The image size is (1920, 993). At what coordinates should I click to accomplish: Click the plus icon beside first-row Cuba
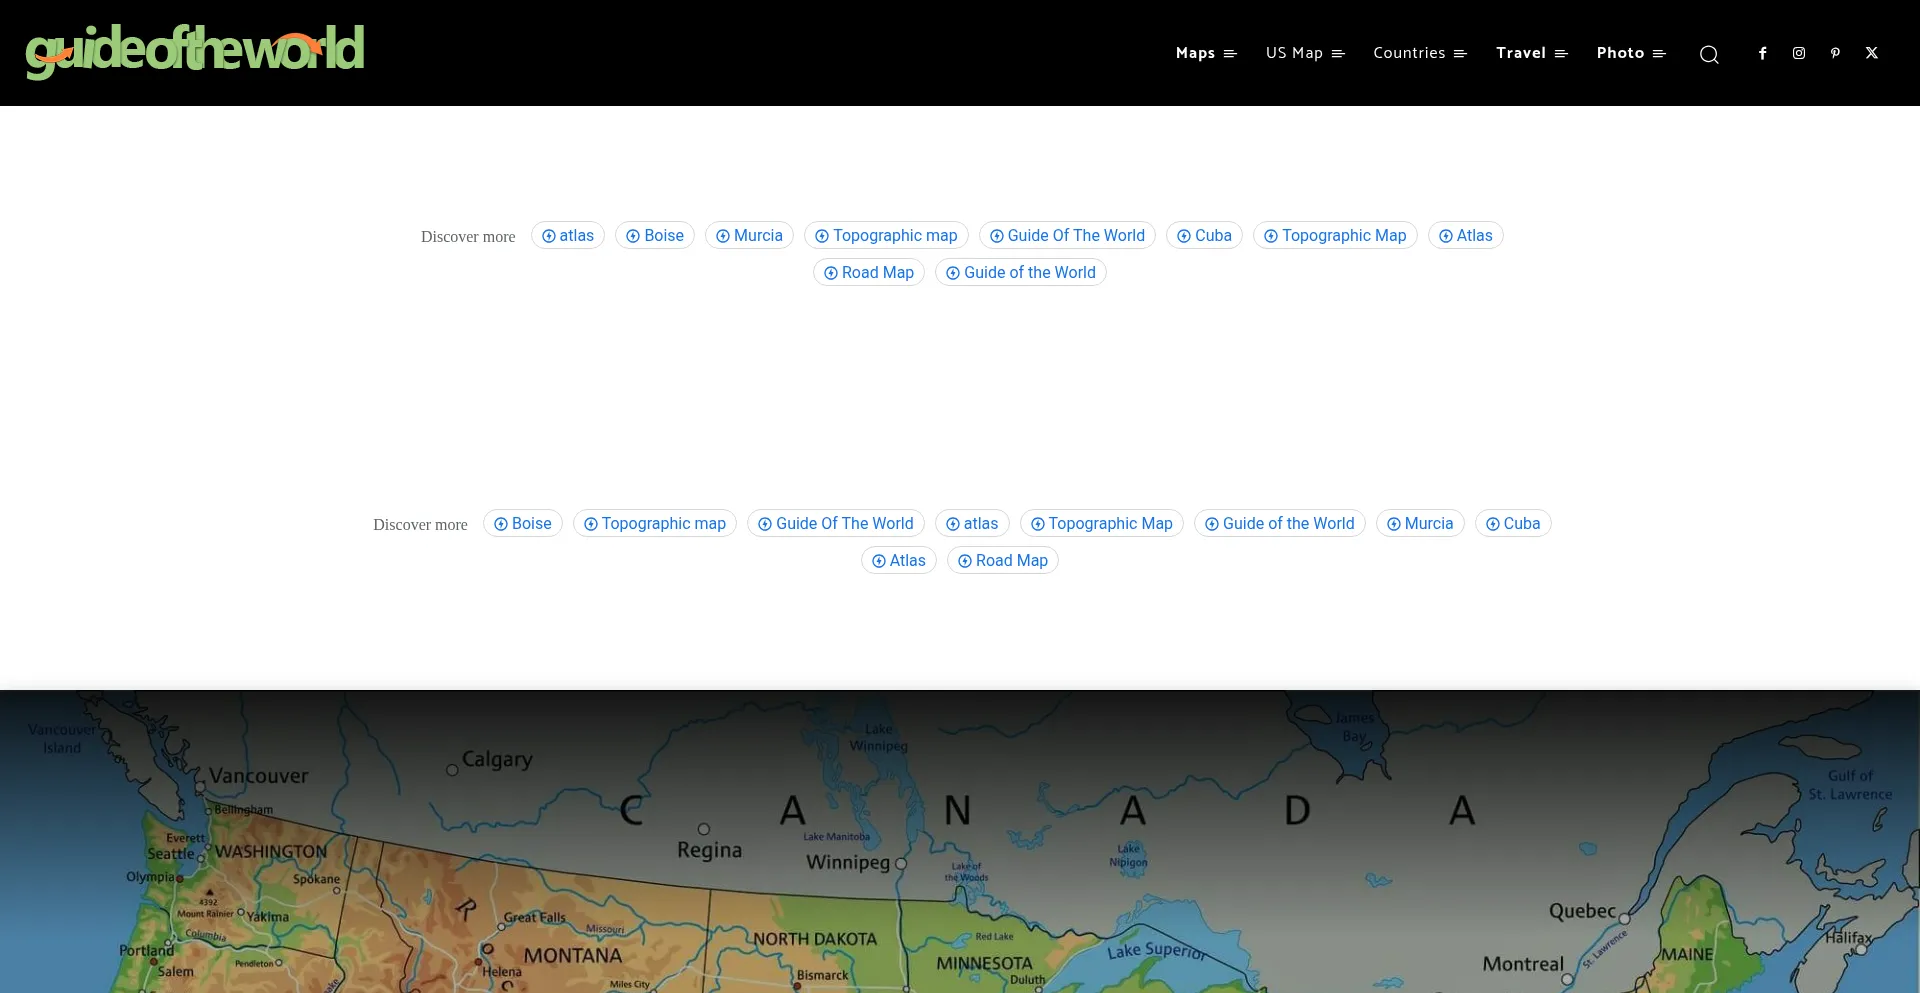click(x=1183, y=236)
